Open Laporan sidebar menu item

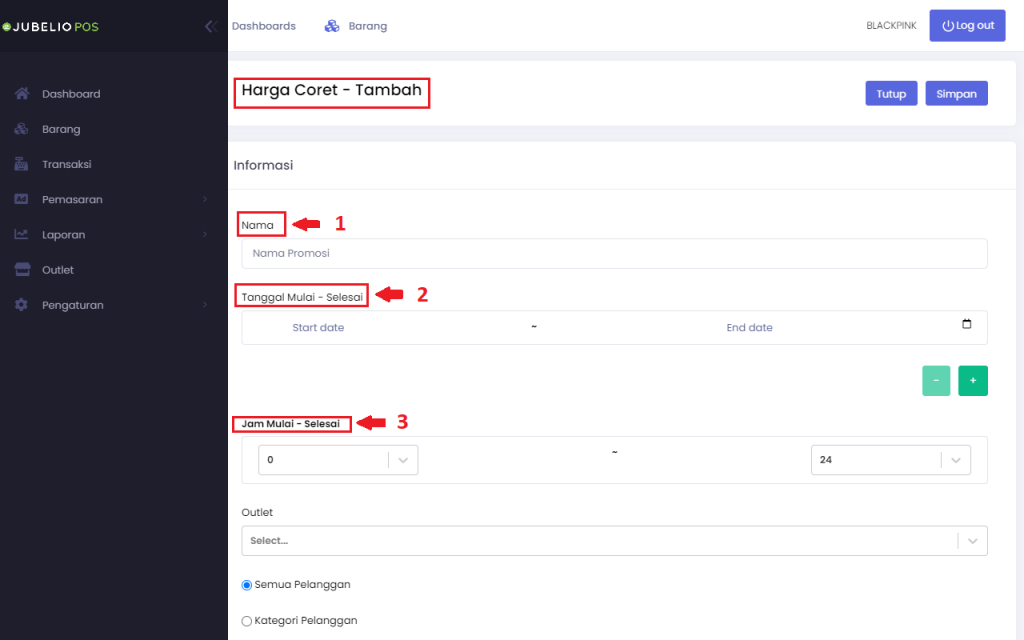point(63,235)
